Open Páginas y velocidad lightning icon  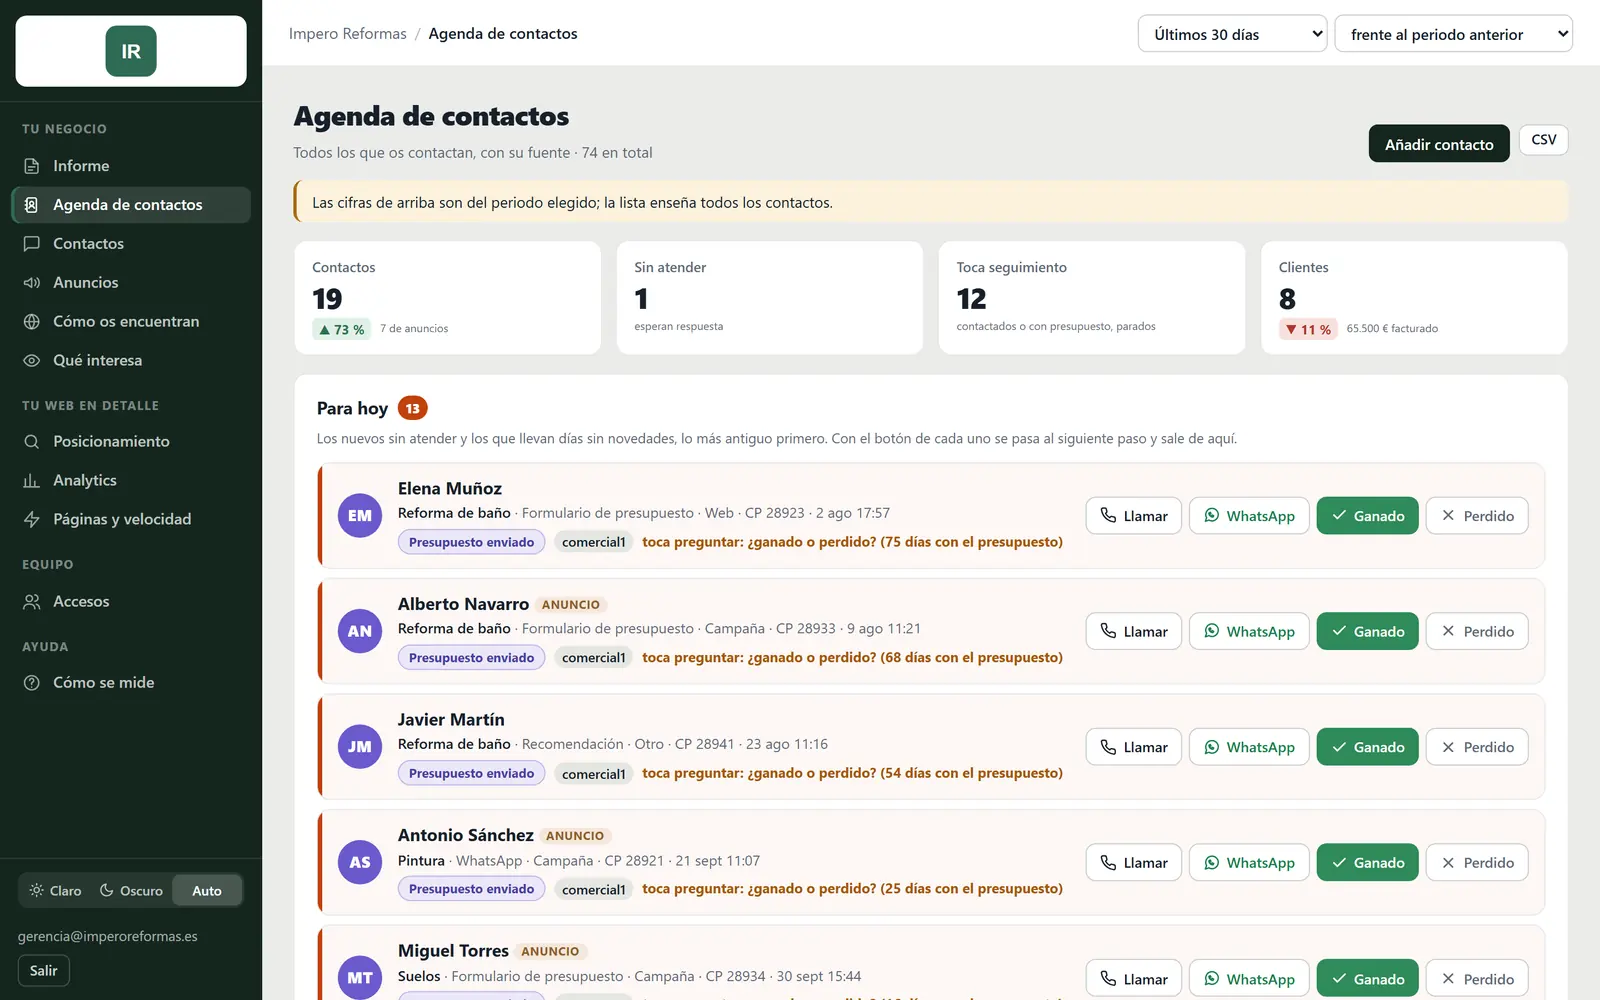[x=32, y=520]
